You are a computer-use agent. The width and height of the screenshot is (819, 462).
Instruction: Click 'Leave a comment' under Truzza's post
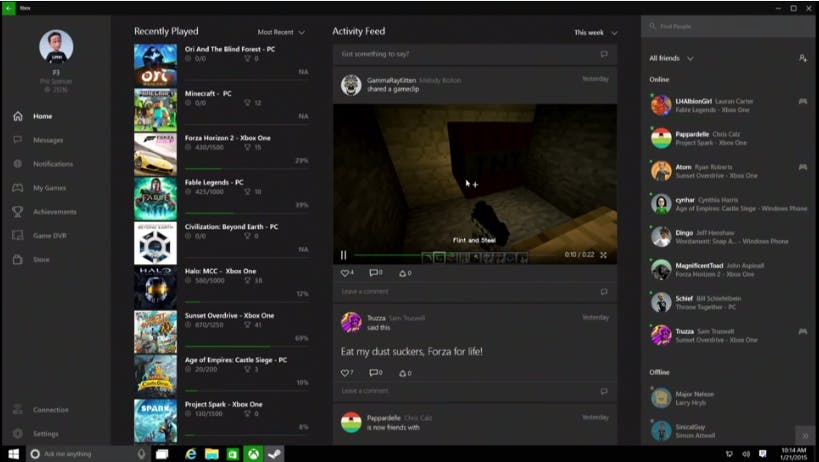[x=475, y=391]
